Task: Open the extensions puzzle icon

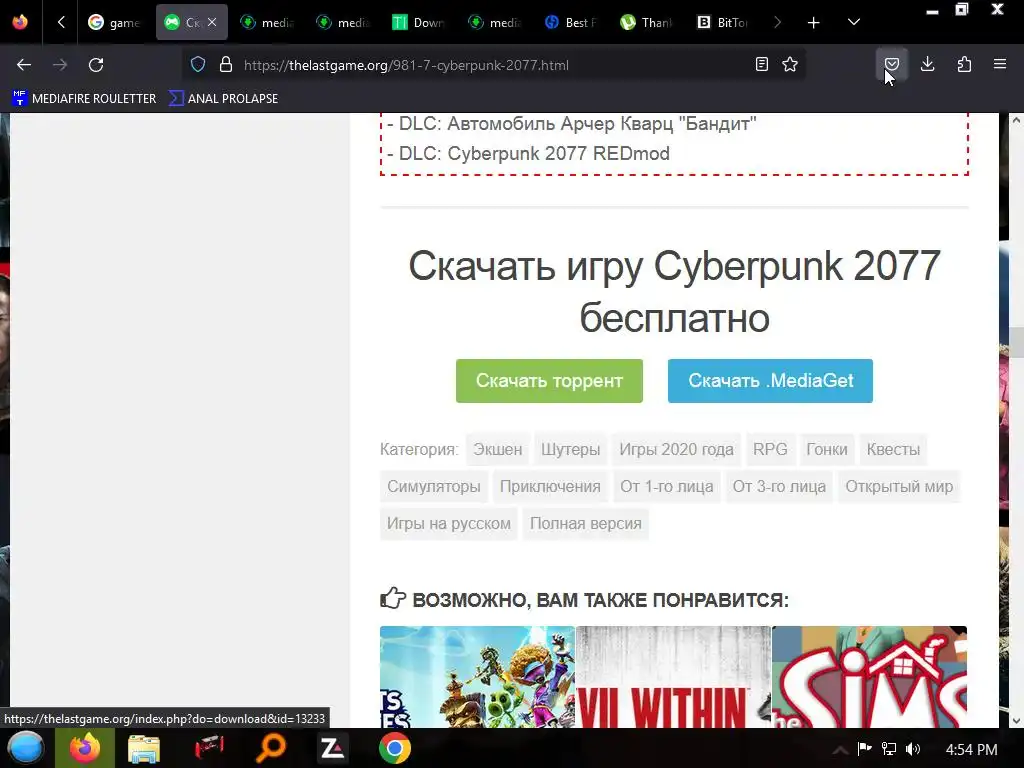Action: pos(964,64)
